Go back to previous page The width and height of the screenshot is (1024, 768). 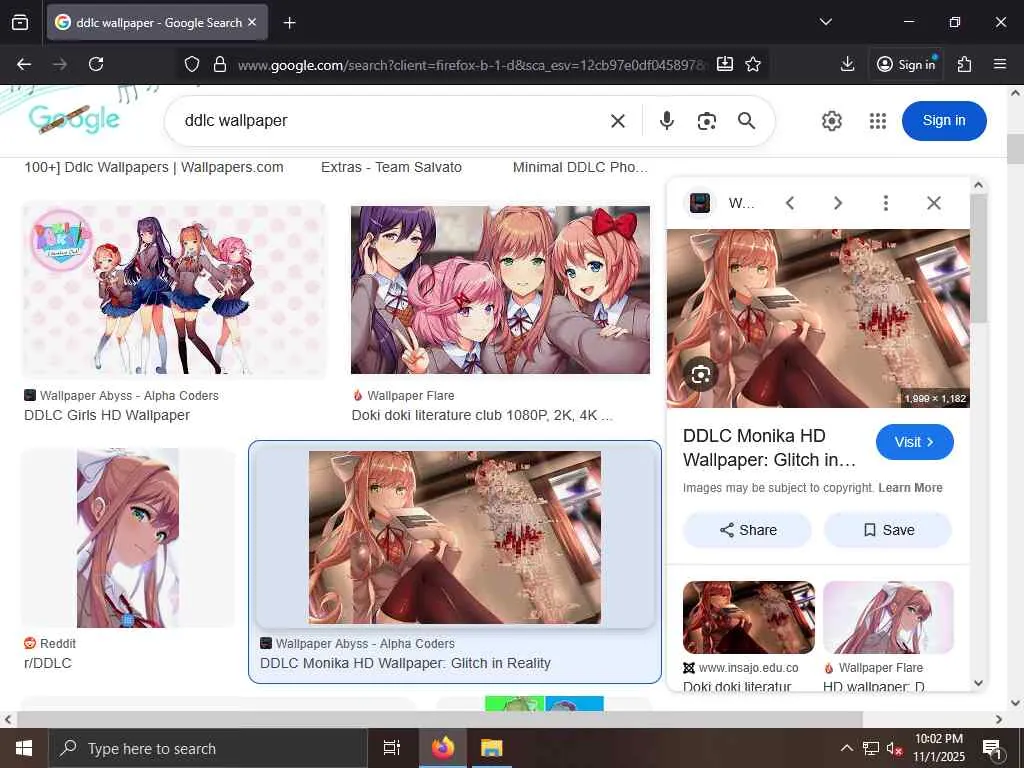click(24, 64)
